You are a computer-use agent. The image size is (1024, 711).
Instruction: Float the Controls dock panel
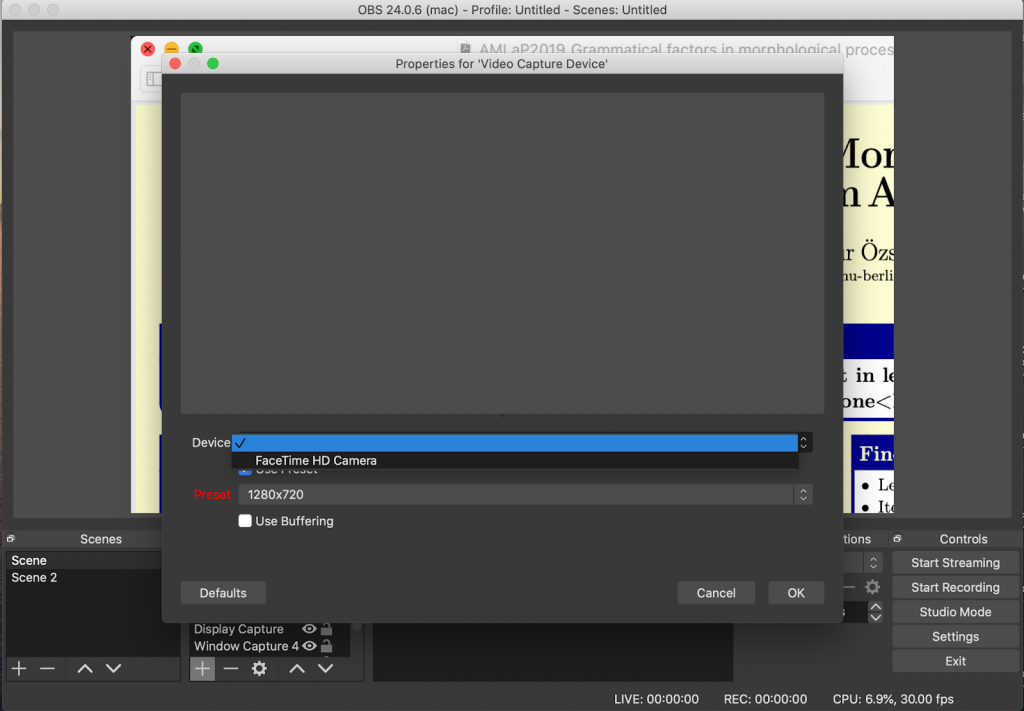(897, 539)
